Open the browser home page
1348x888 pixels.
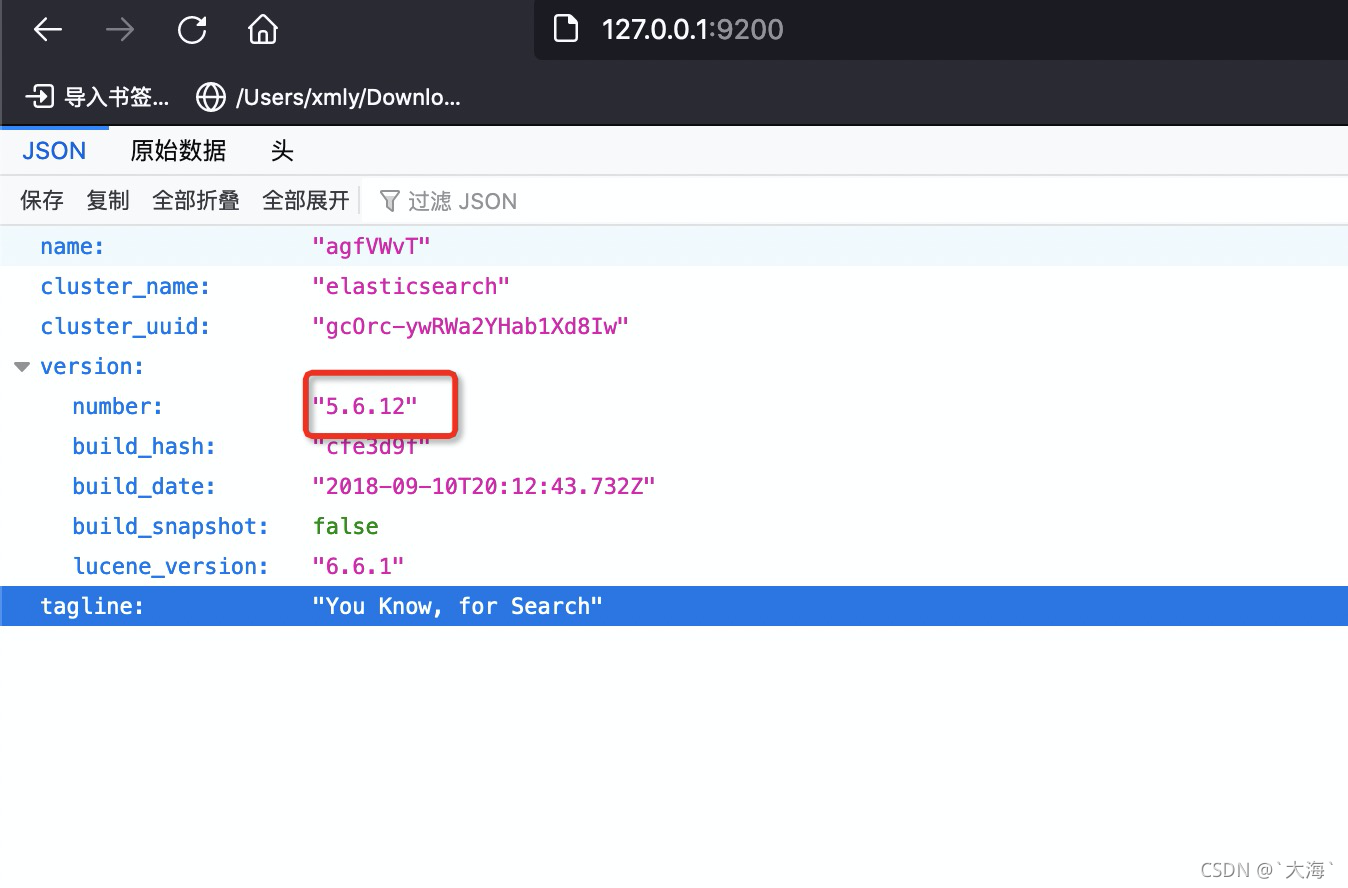coord(262,30)
